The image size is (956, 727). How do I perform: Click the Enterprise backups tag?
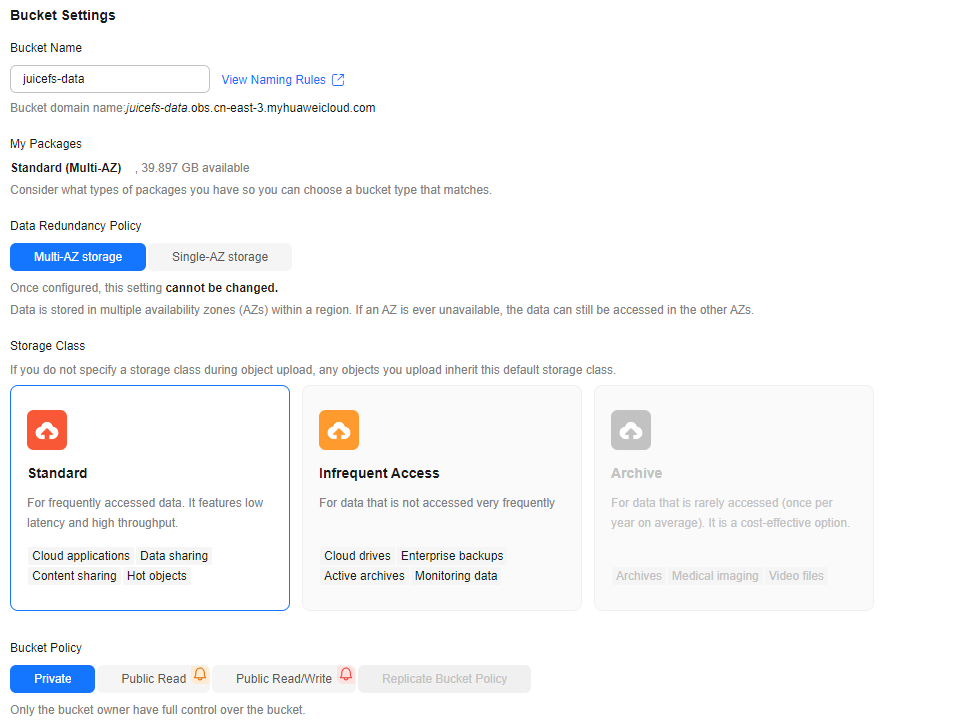(x=452, y=556)
